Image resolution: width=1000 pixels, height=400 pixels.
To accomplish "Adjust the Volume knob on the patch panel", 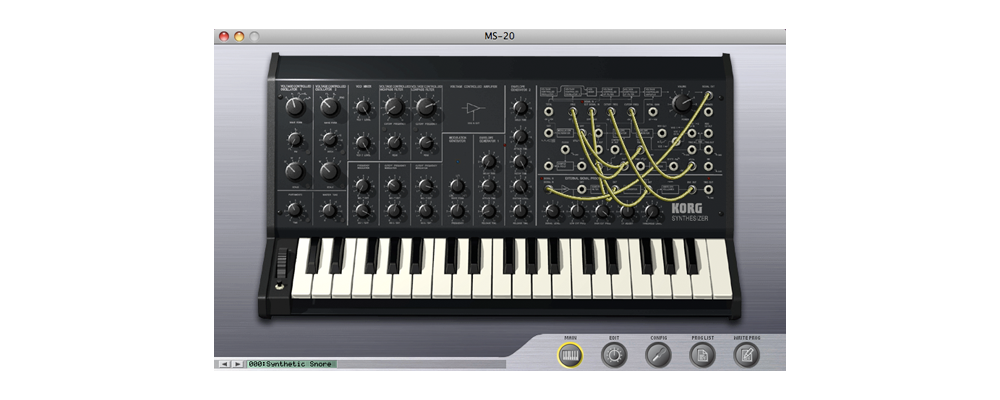I will pyautogui.click(x=682, y=103).
